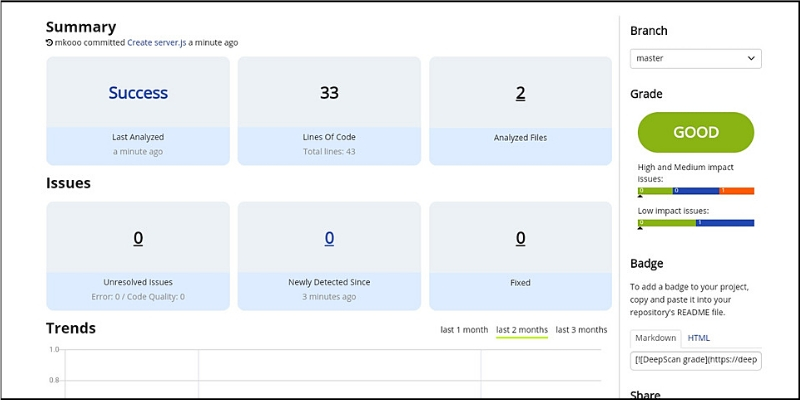This screenshot has width=800, height=400.
Task: Click the Total lines: 43 text
Action: coord(329,152)
